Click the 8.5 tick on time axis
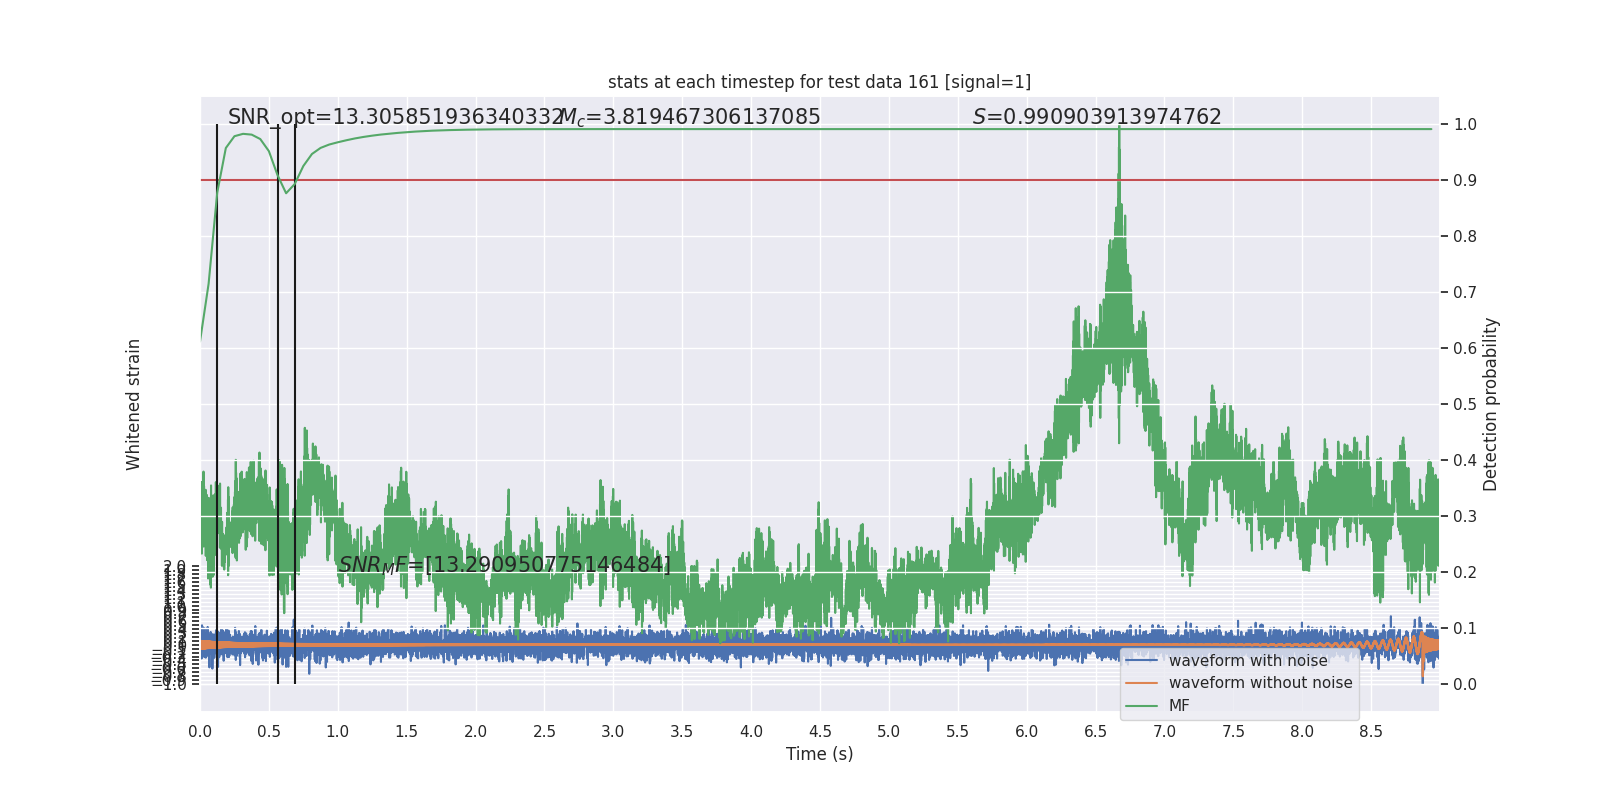This screenshot has width=1600, height=800. (1371, 732)
